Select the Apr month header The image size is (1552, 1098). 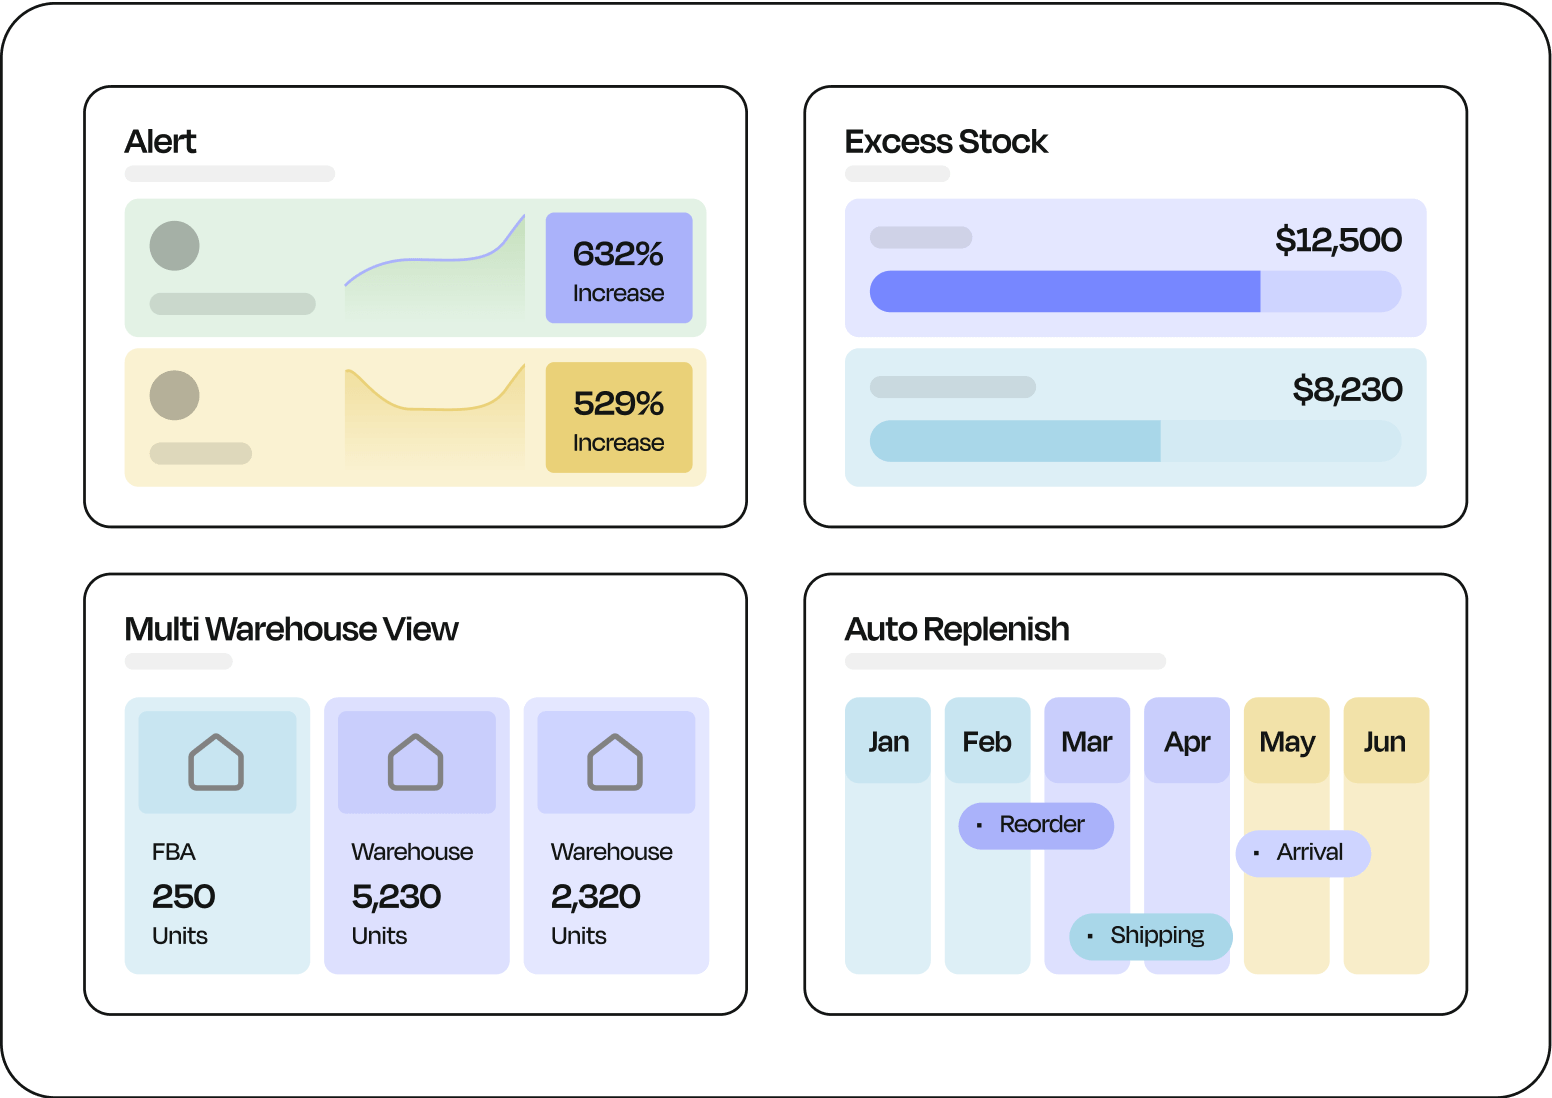(x=1187, y=740)
